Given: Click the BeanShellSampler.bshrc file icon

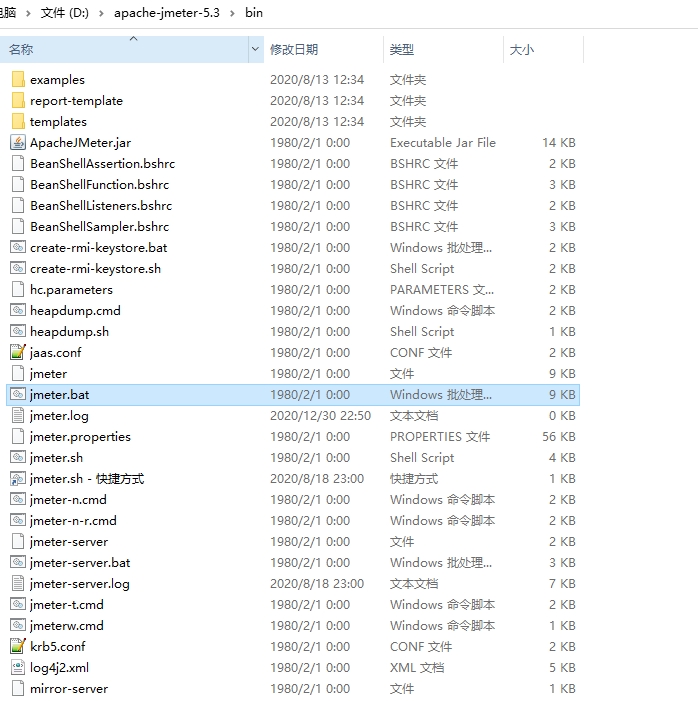Looking at the screenshot, I should point(18,226).
